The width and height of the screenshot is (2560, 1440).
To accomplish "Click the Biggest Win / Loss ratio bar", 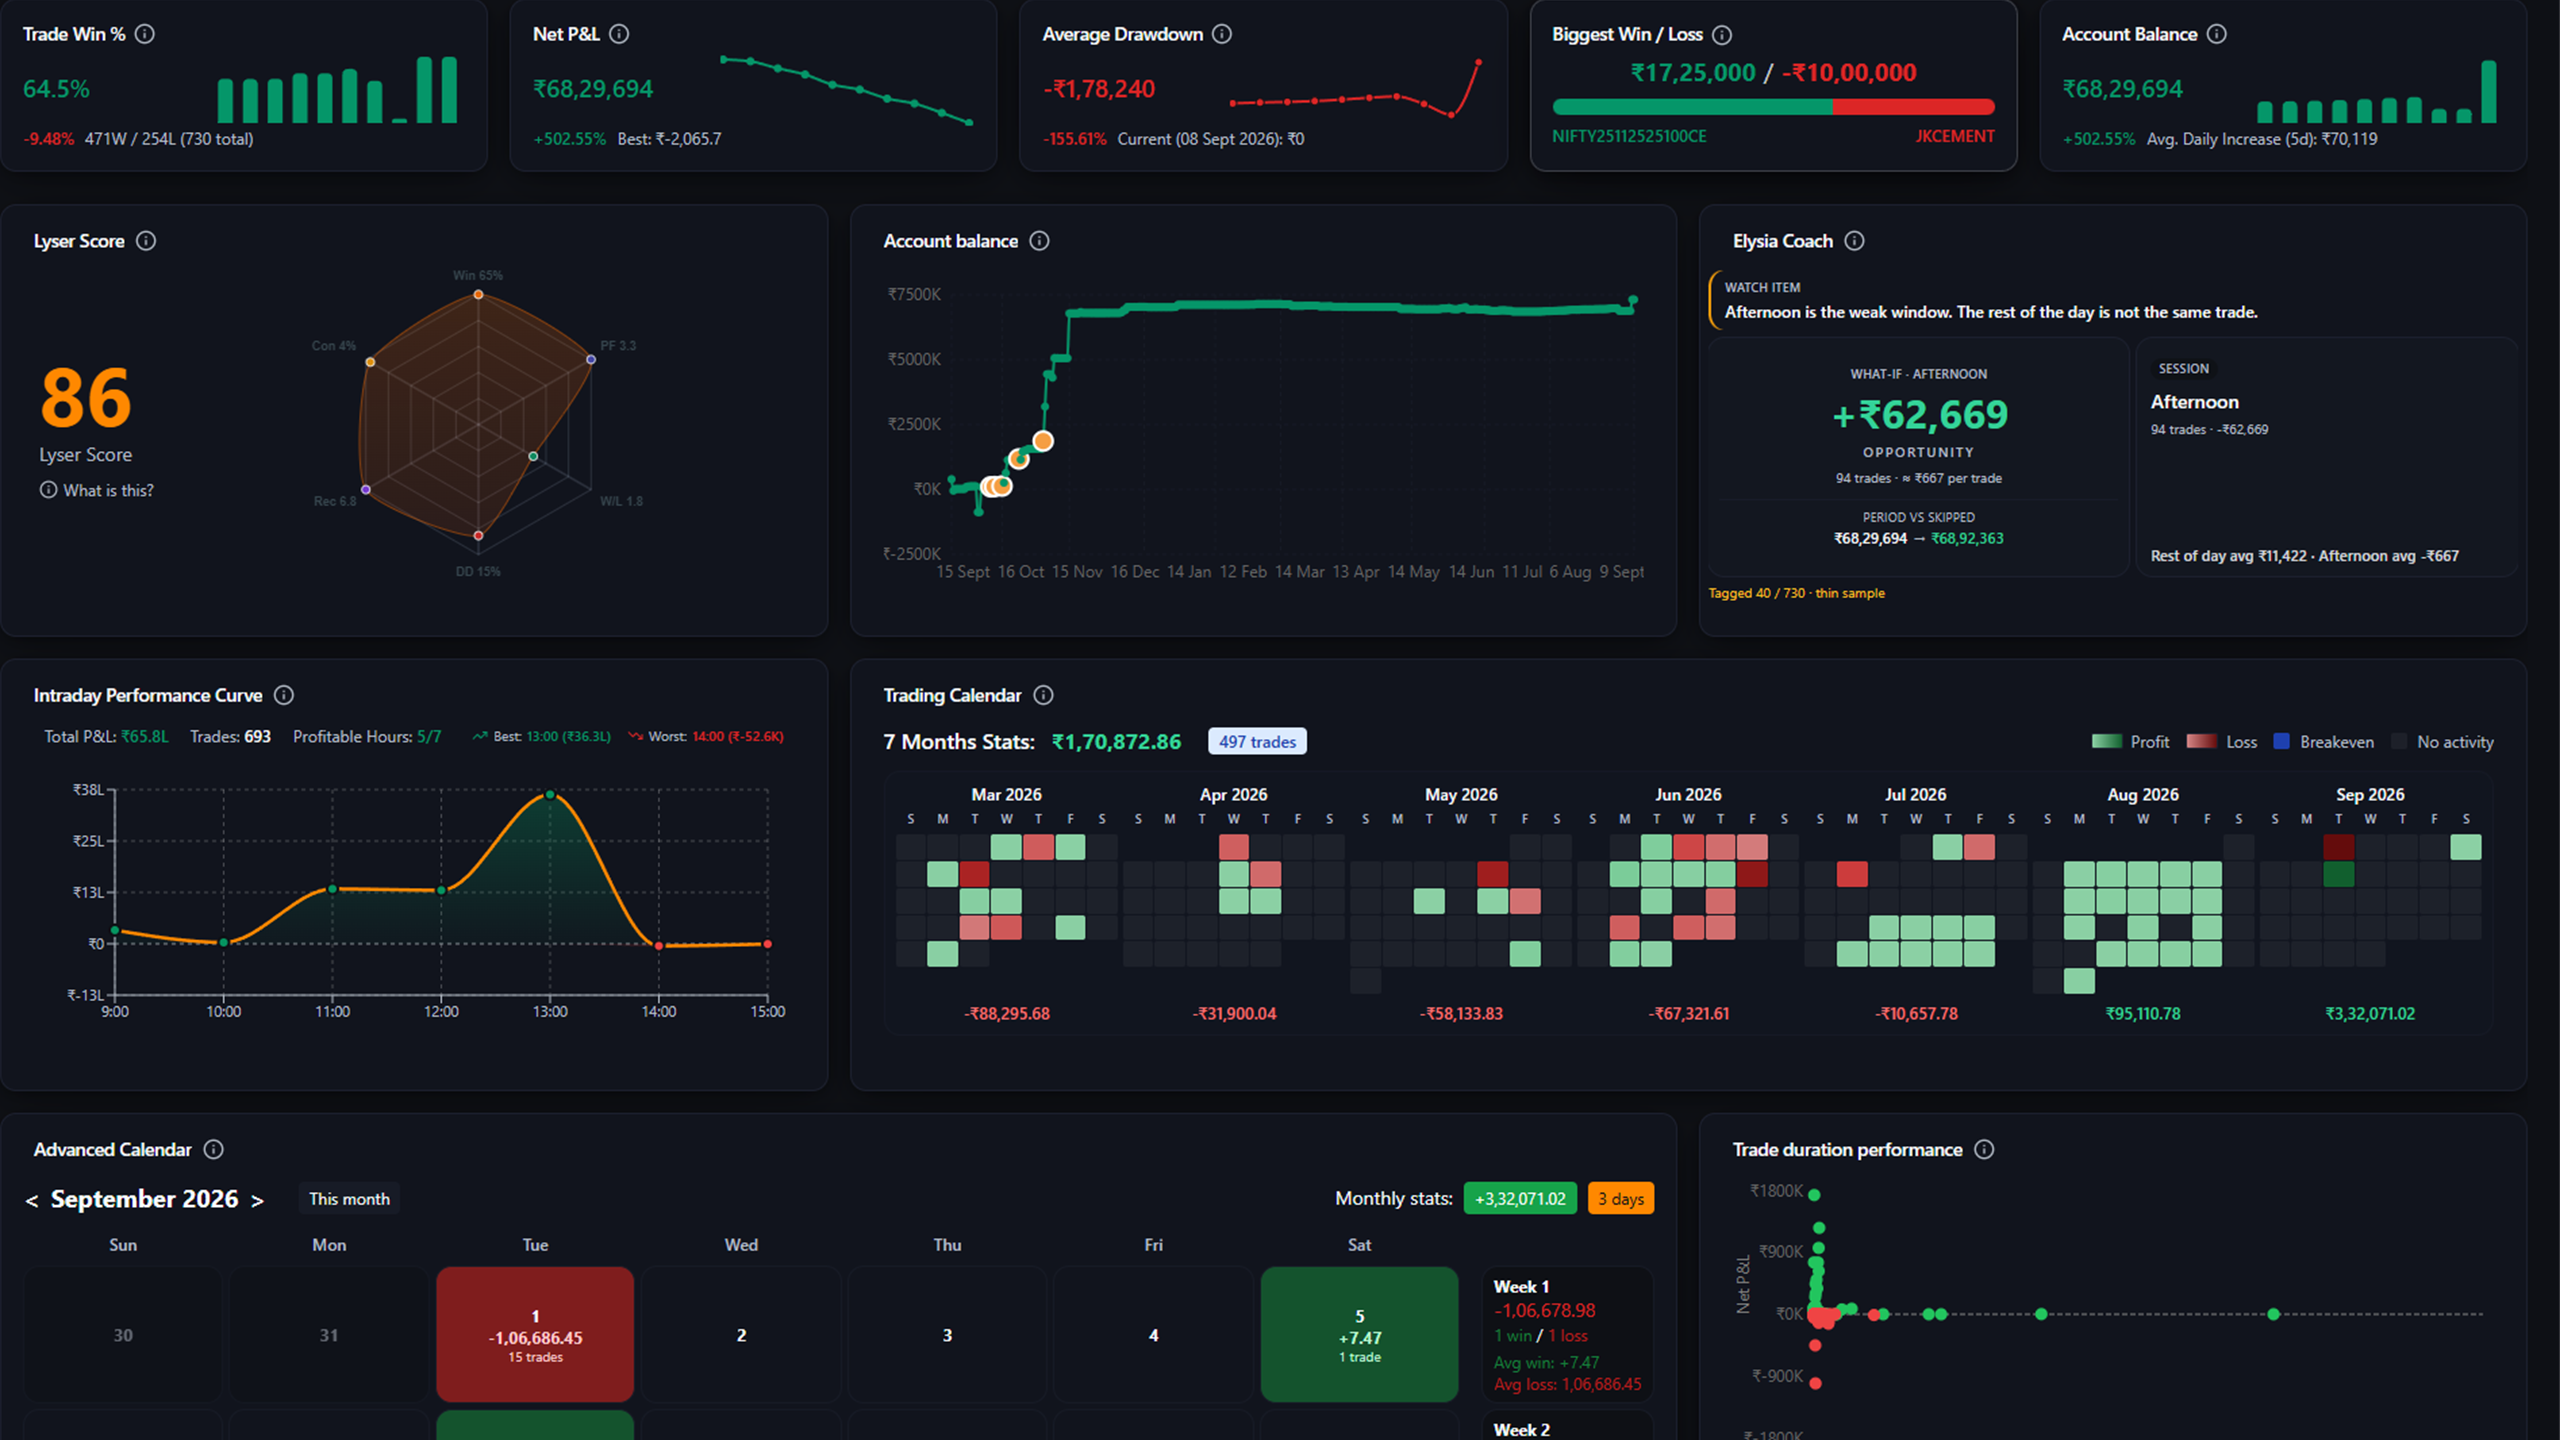I will [1773, 107].
